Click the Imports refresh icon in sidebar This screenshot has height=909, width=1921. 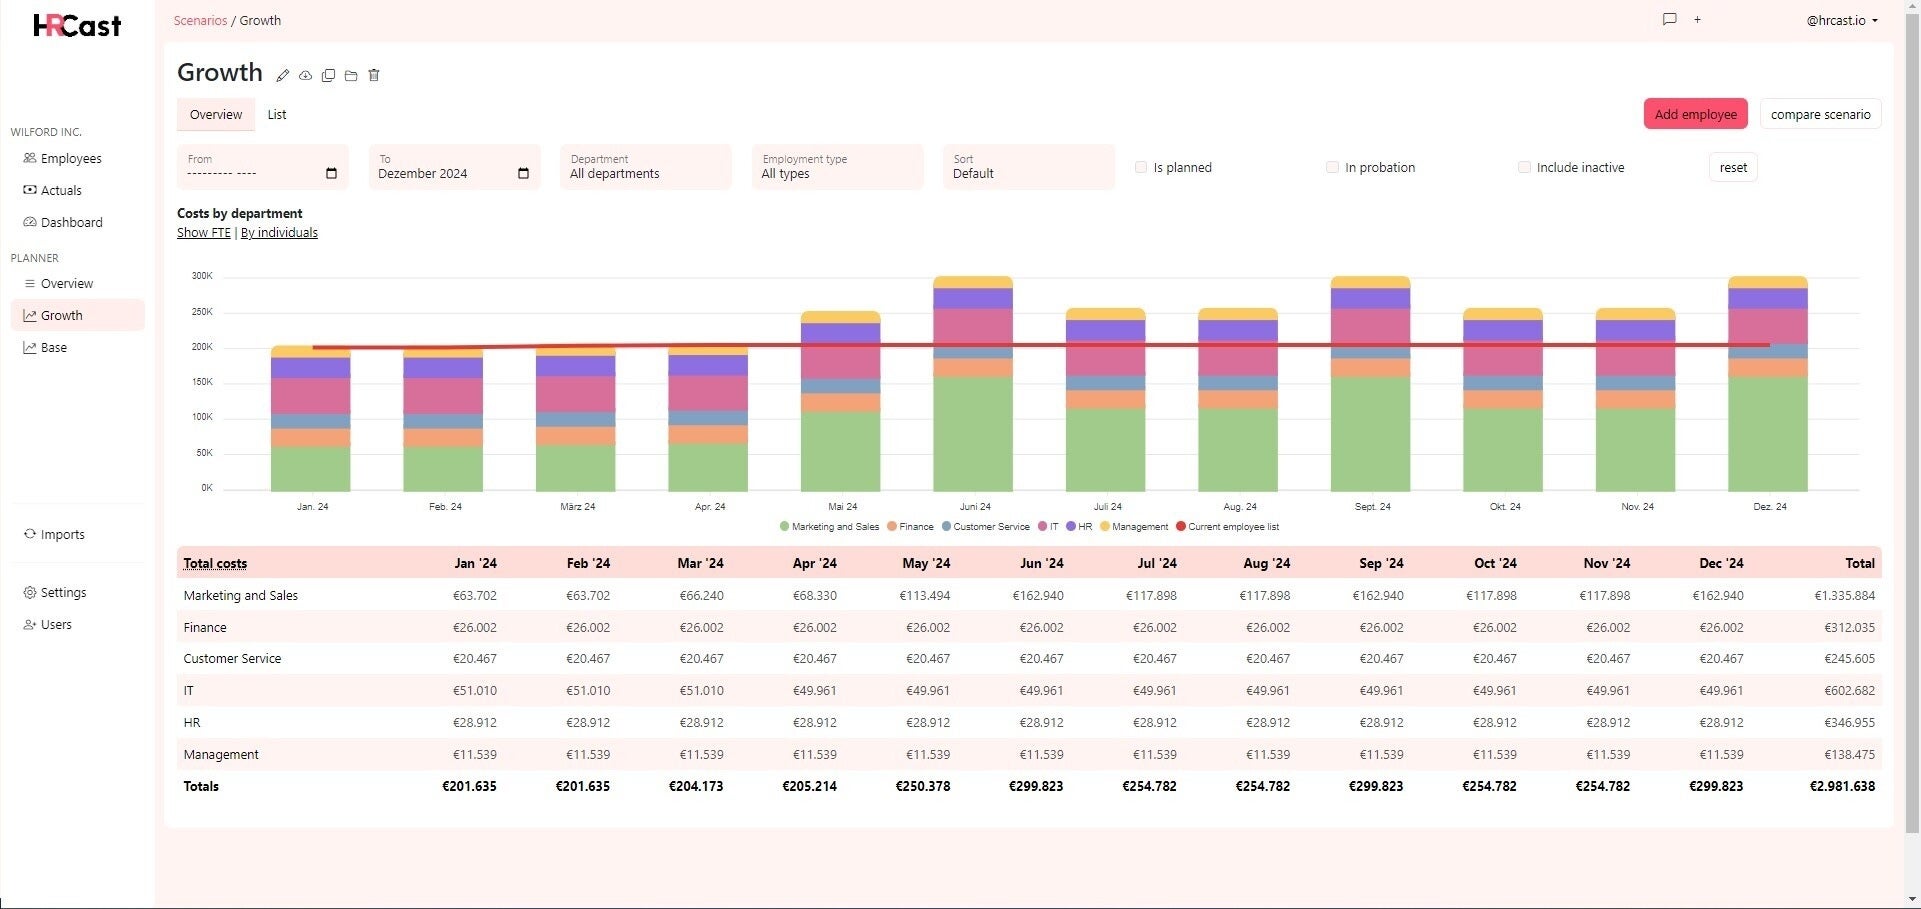point(30,534)
